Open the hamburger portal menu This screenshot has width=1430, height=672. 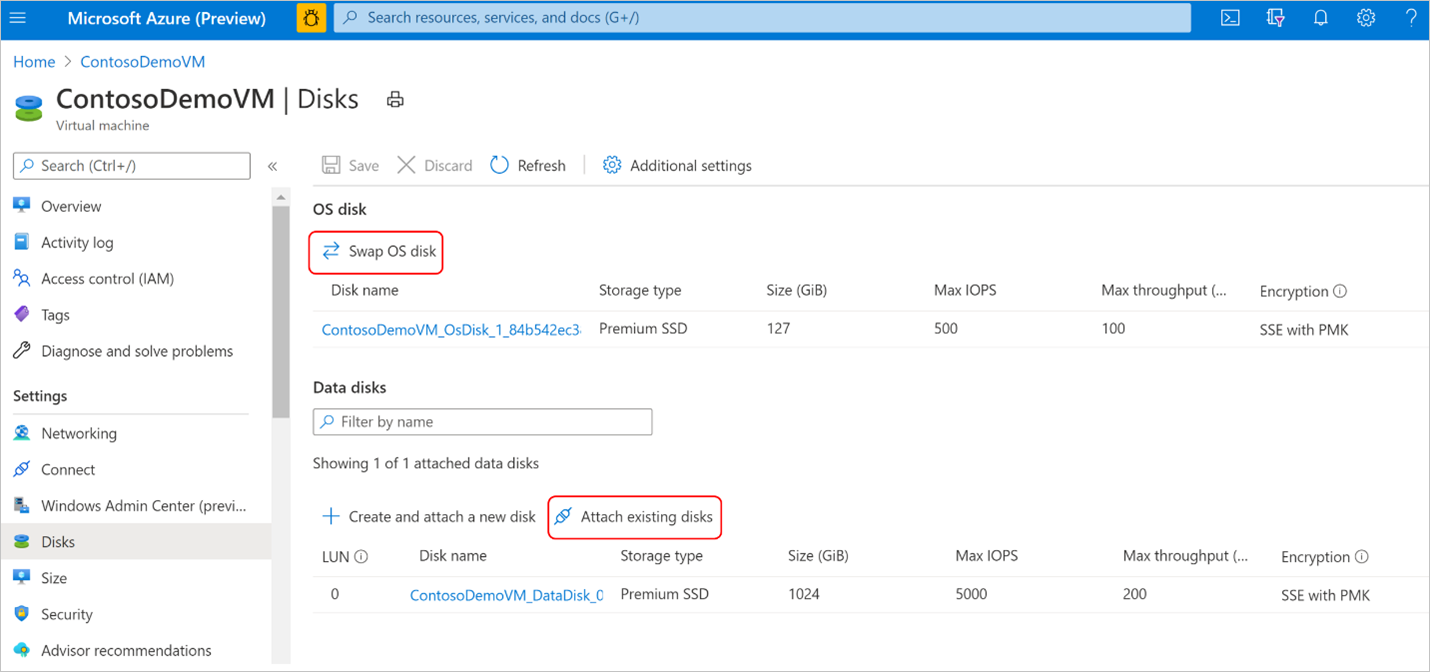17,18
